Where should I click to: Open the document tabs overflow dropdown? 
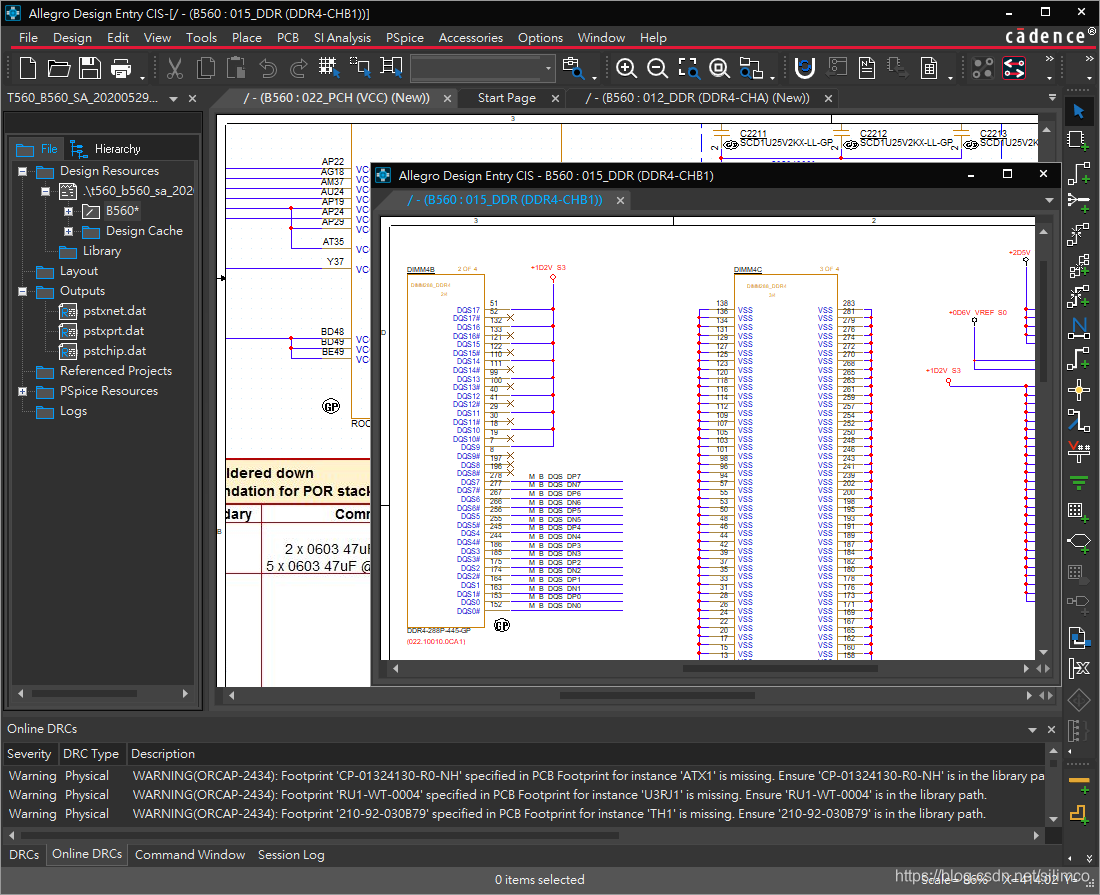pyautogui.click(x=1052, y=97)
